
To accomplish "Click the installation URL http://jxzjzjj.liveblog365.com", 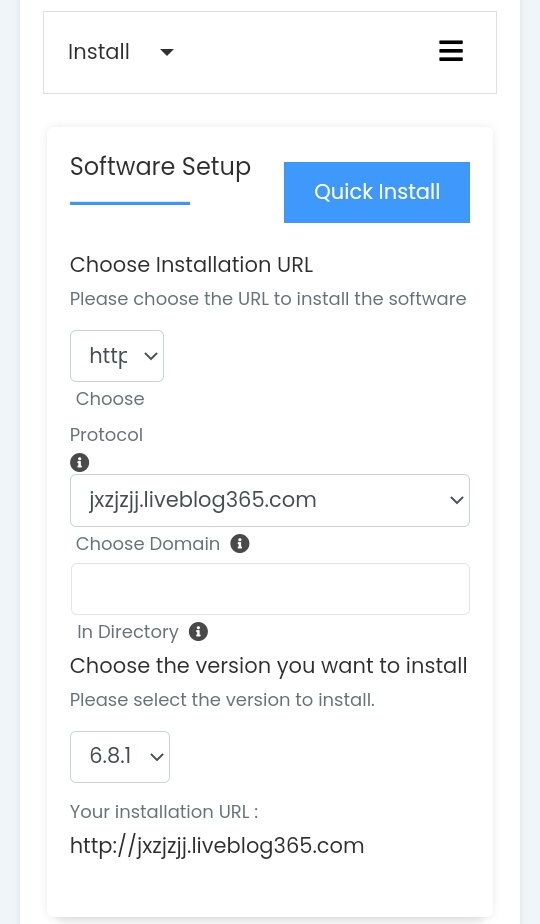I will pyautogui.click(x=217, y=846).
